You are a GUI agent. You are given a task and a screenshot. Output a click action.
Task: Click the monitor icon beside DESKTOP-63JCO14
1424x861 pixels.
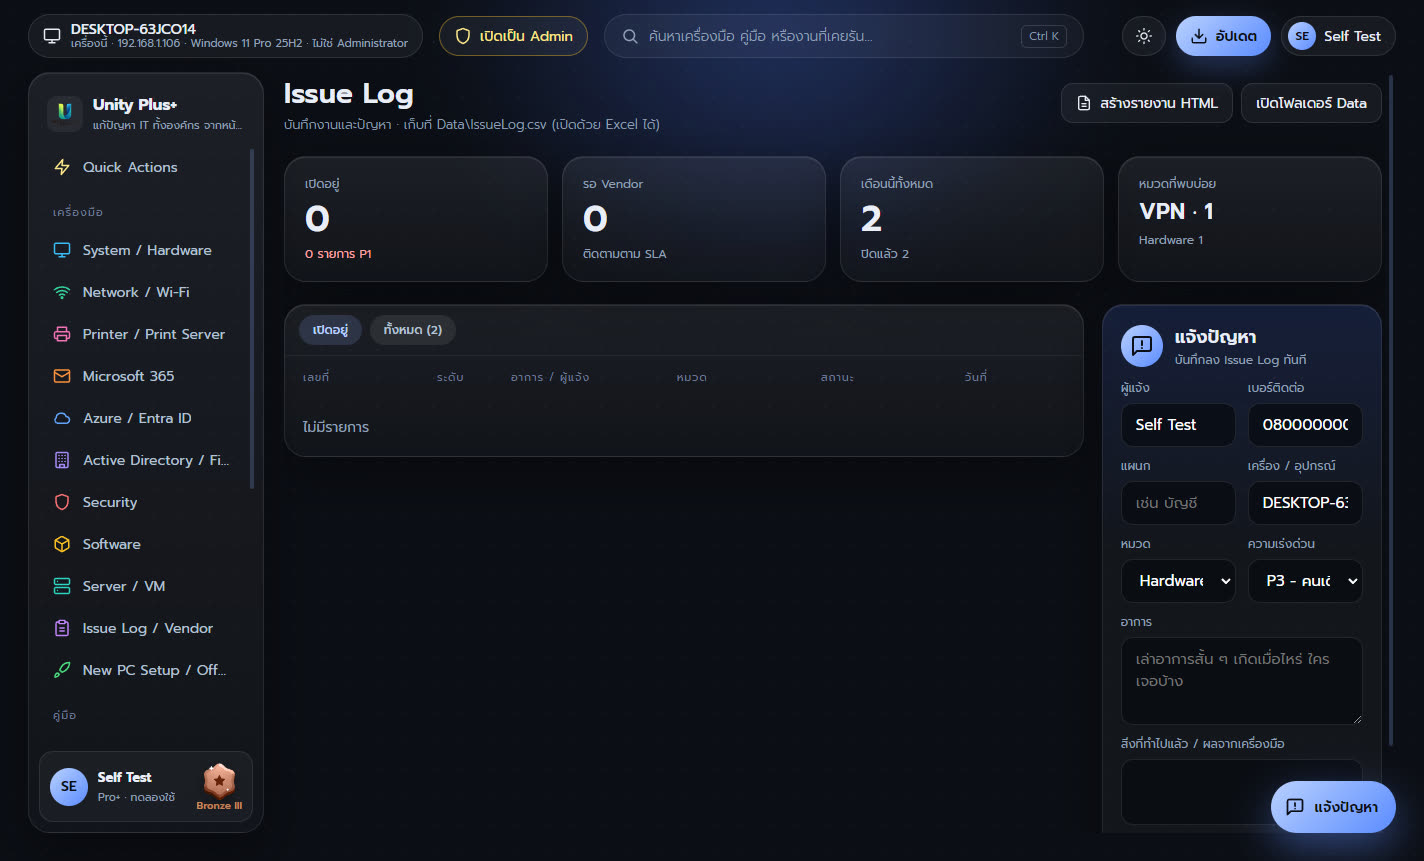point(52,36)
